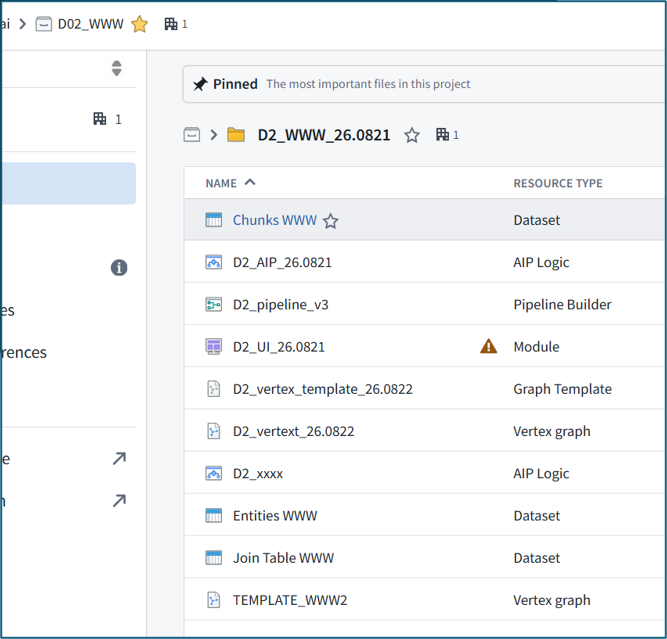Click the D2_WWW_26.0821 folder title
The image size is (667, 639).
[324, 135]
